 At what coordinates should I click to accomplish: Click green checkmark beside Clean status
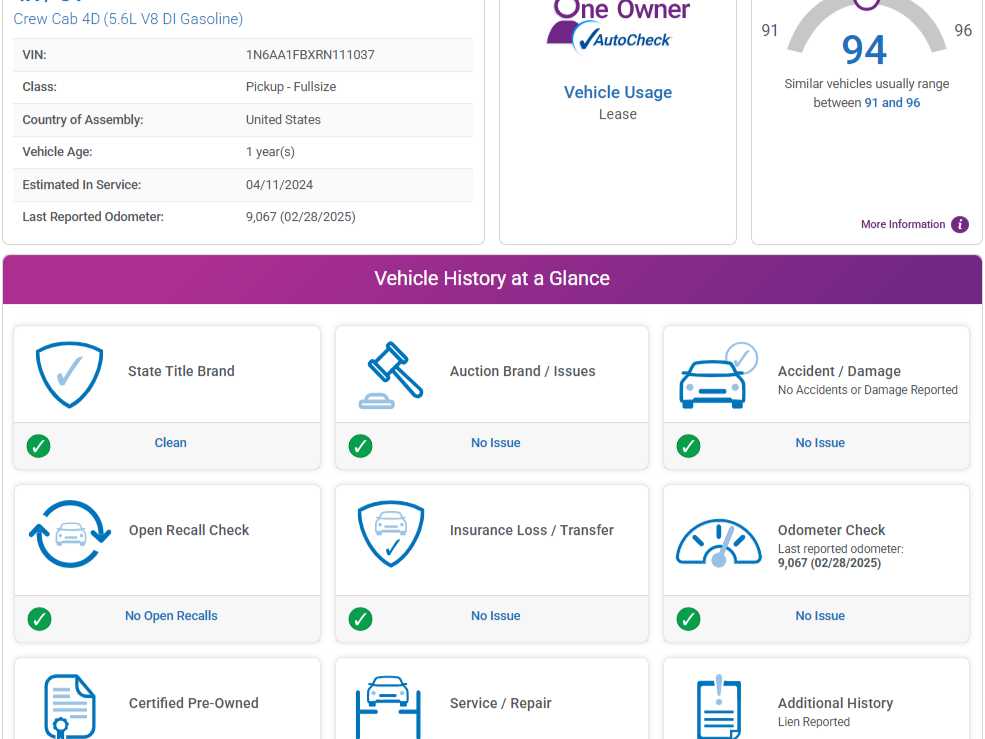point(39,446)
